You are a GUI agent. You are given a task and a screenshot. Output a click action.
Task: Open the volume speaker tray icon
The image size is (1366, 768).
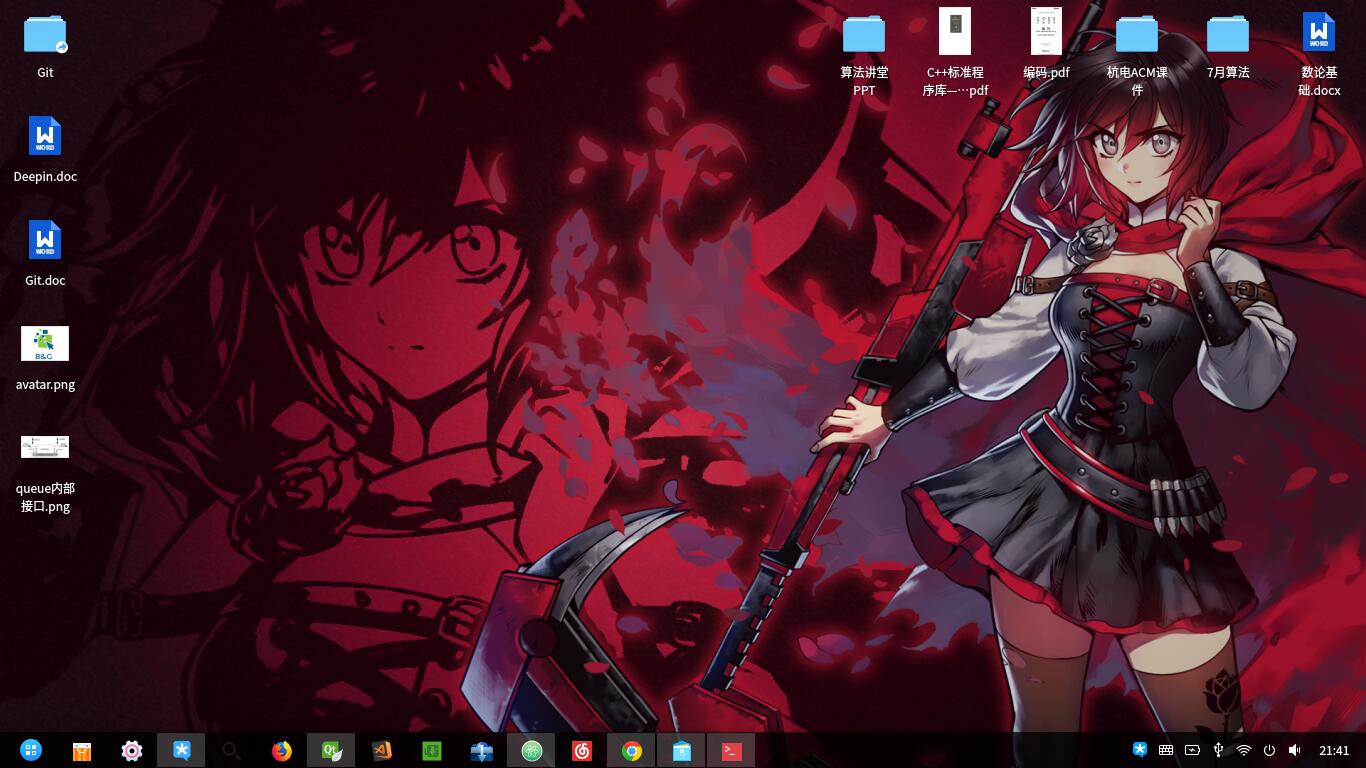pos(1295,750)
